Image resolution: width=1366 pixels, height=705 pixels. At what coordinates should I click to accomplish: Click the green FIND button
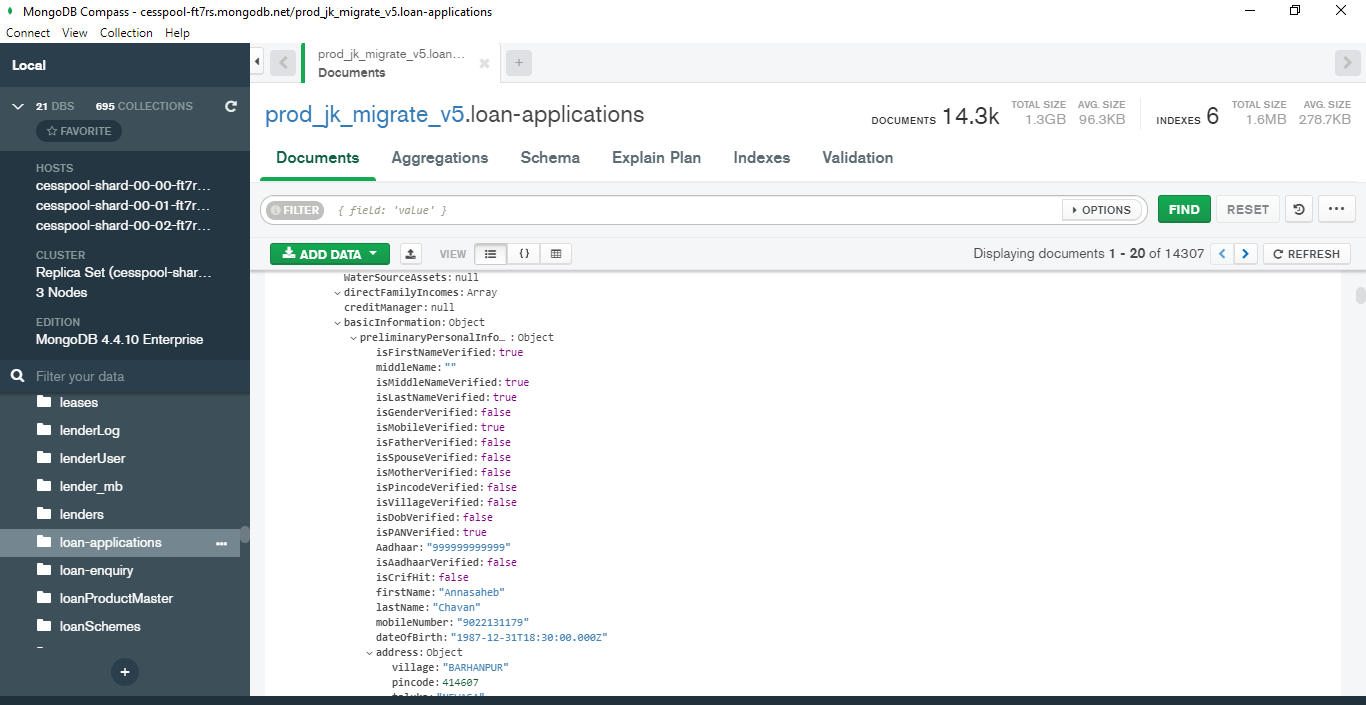tap(1184, 210)
